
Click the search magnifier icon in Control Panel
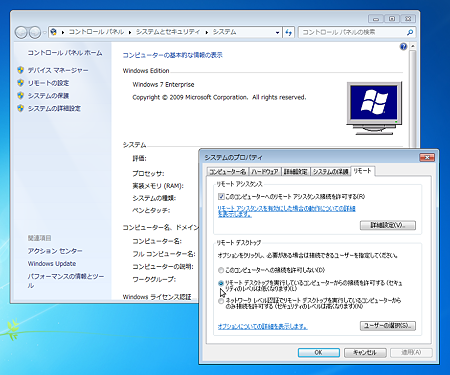(410, 32)
